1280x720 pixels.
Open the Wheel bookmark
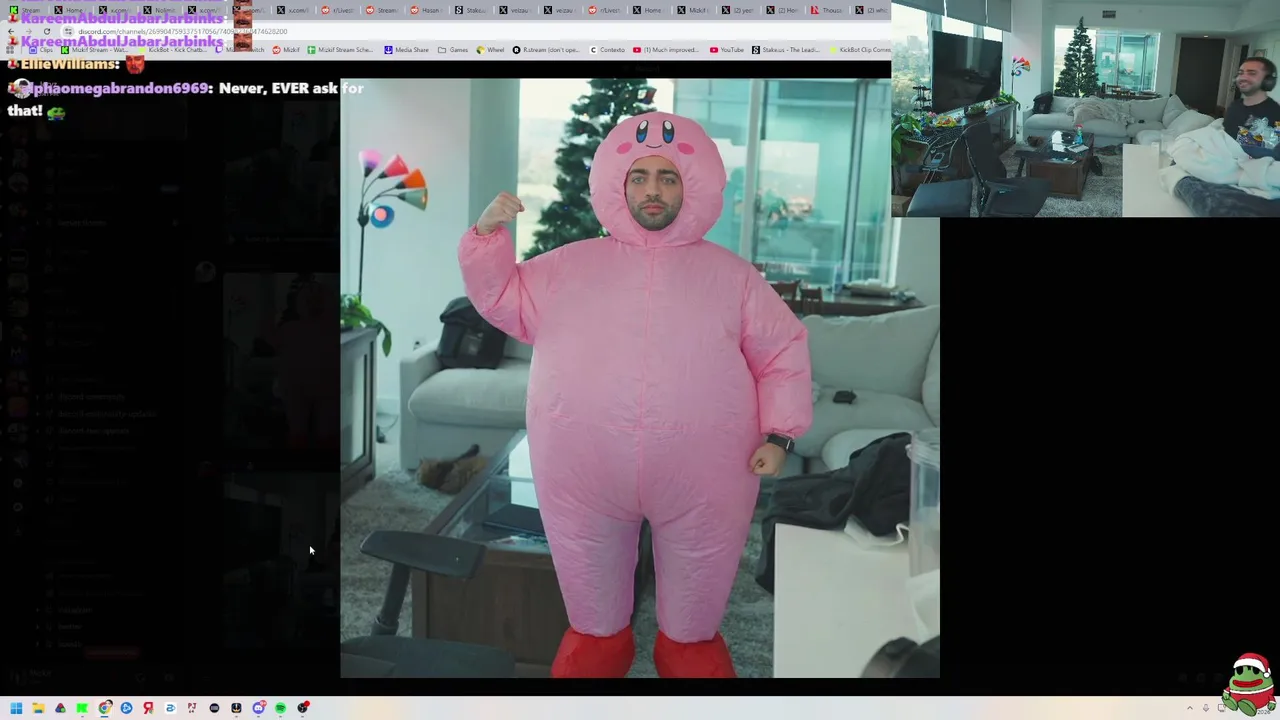(x=490, y=50)
